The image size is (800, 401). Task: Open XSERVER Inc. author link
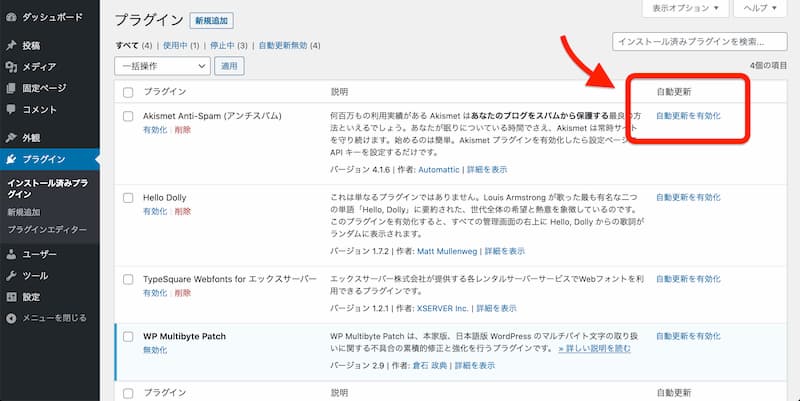coord(442,308)
